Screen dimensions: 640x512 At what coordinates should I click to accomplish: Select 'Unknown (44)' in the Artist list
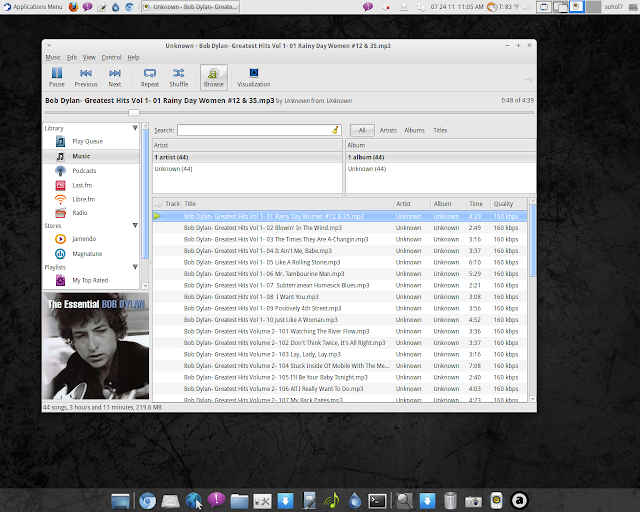point(247,169)
